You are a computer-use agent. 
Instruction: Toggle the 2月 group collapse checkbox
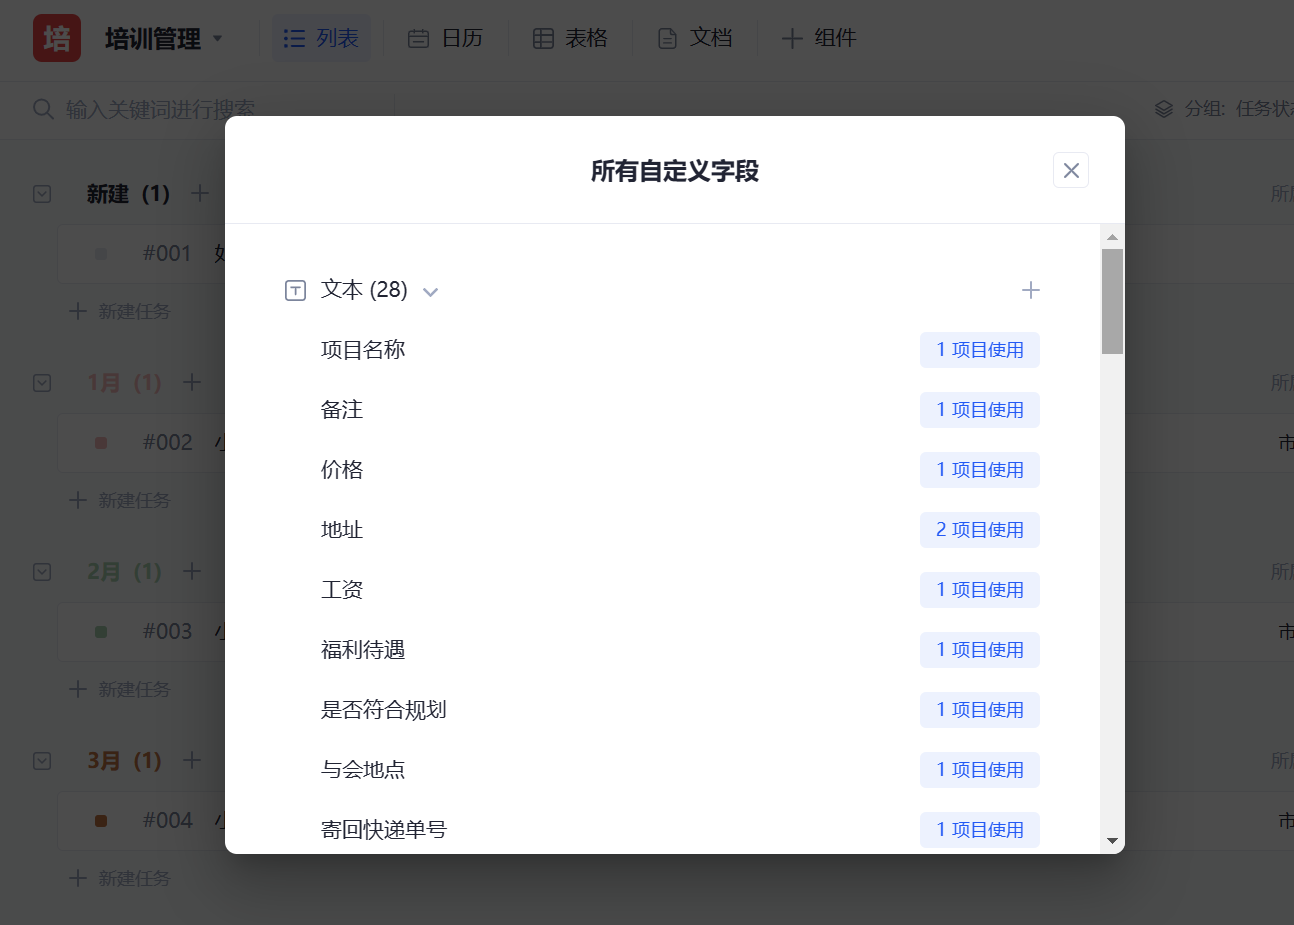[42, 572]
